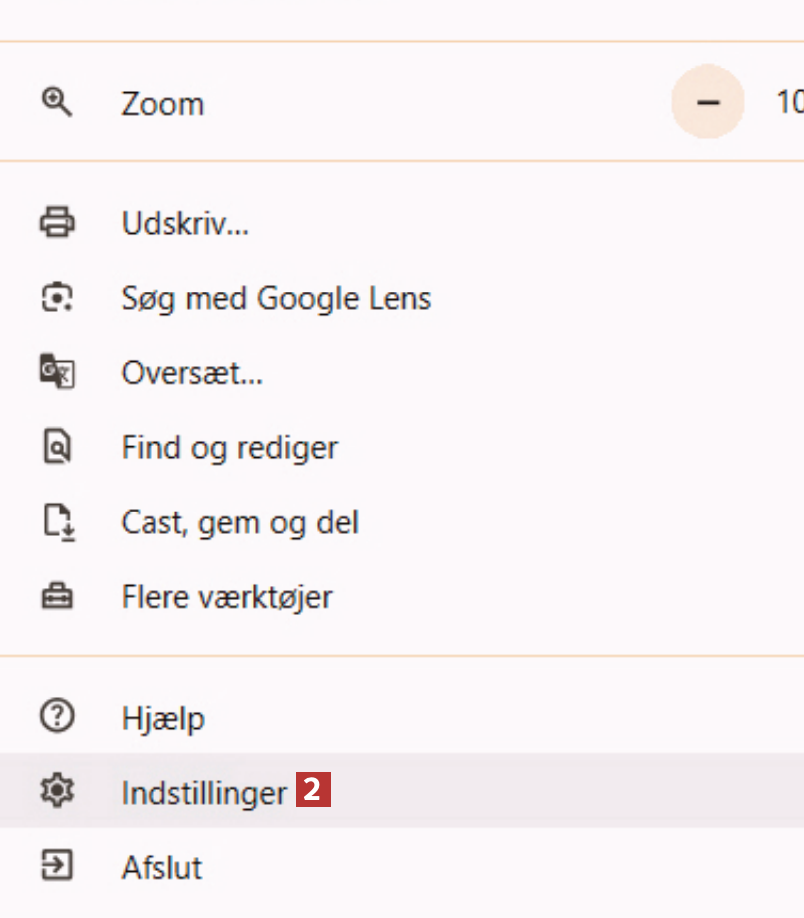This screenshot has width=804, height=918.
Task: Click the Cast, gem og del icon
Action: click(x=56, y=522)
